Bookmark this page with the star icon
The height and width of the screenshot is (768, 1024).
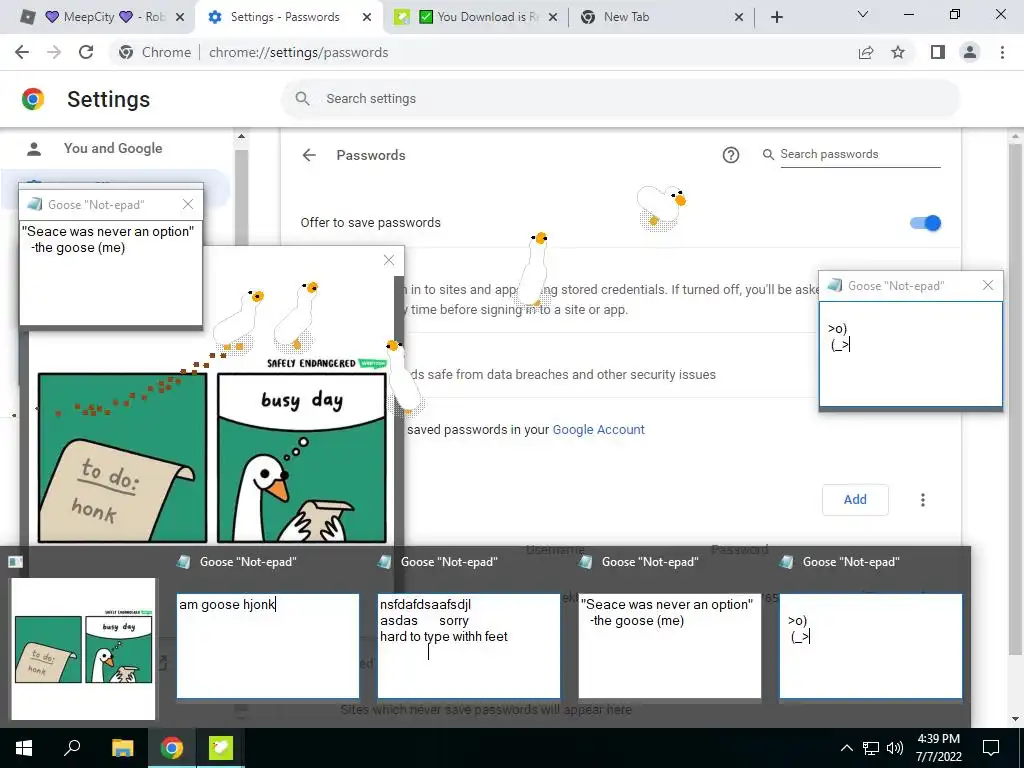click(x=898, y=52)
